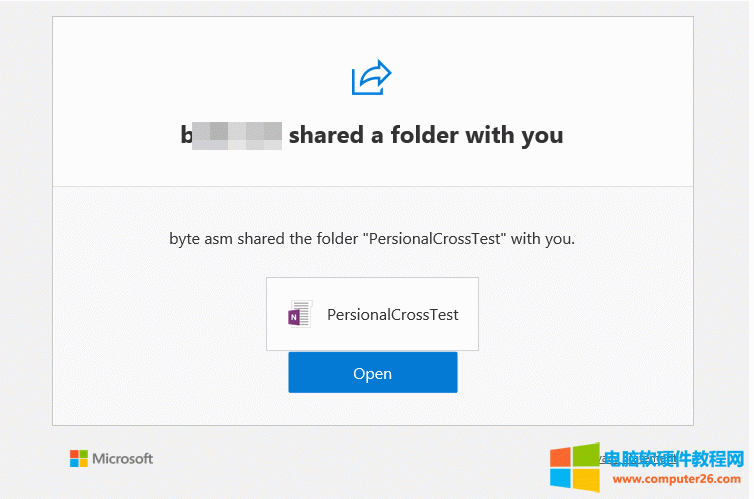This screenshot has height=499, width=754.
Task: Click the green square of Microsoft logo
Action: coord(83,454)
